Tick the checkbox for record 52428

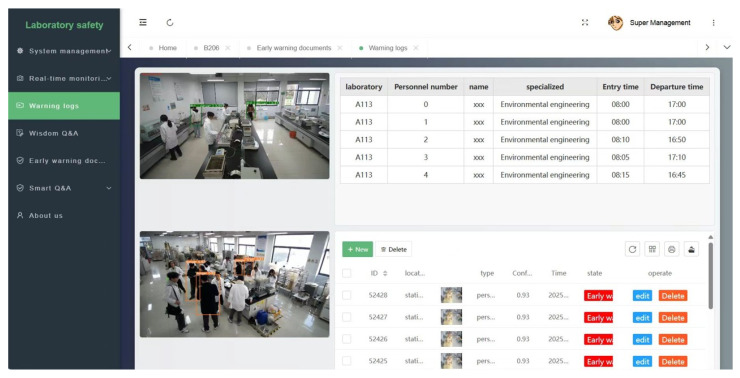347,295
